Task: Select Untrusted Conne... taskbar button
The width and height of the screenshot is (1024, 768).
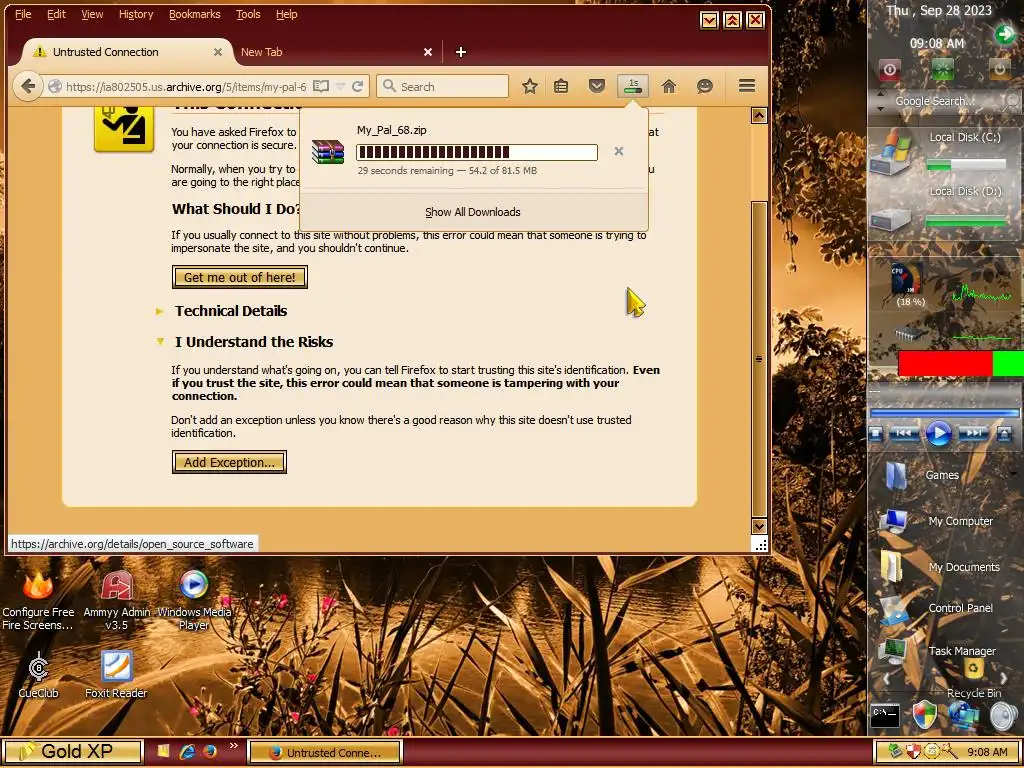Action: coord(325,752)
